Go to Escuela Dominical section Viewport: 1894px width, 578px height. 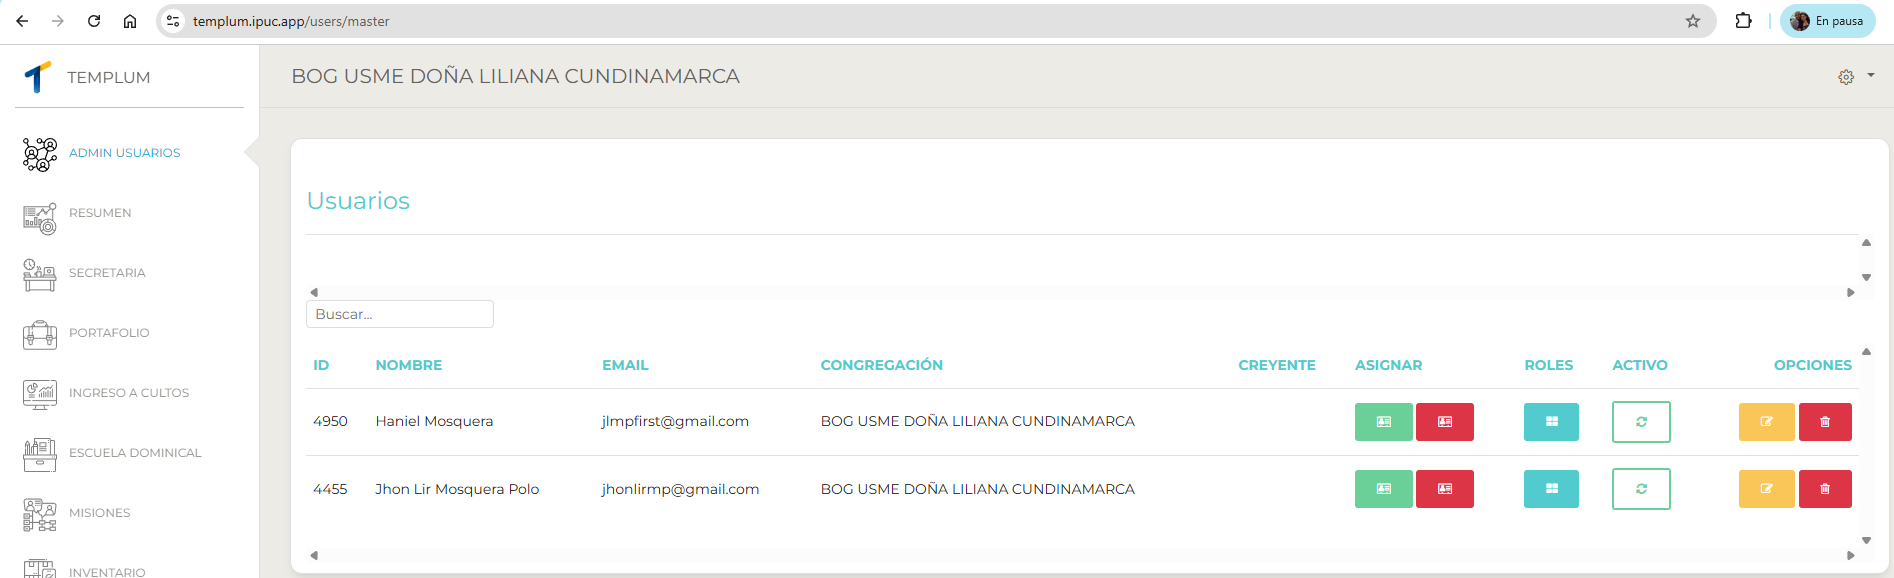coord(135,453)
